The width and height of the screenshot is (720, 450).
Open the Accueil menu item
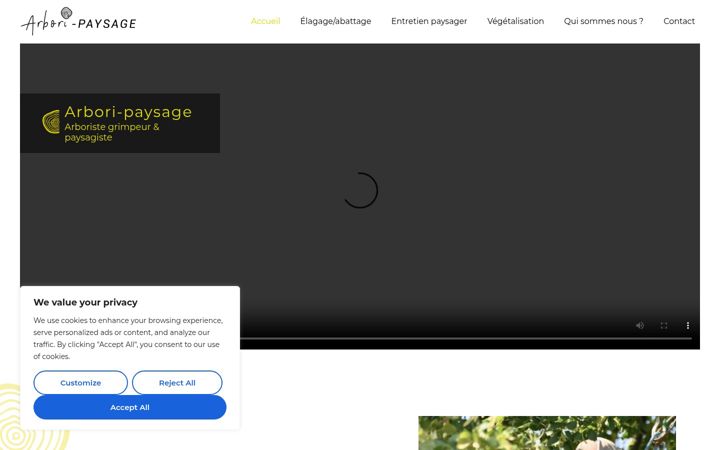(x=265, y=21)
